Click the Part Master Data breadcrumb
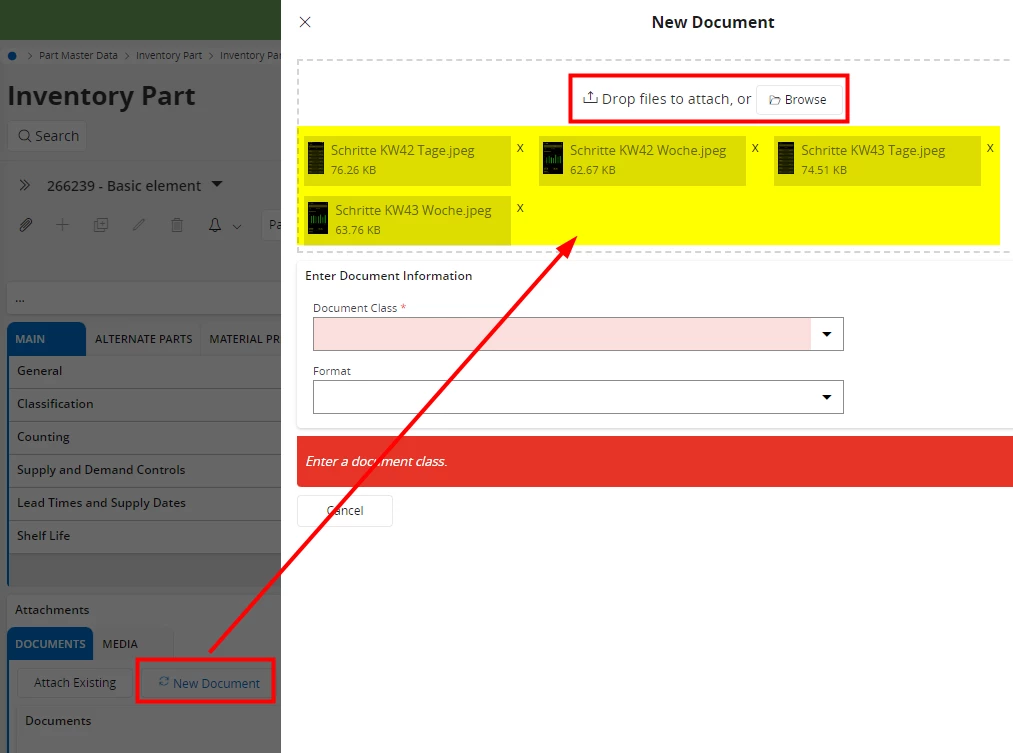 coord(78,56)
